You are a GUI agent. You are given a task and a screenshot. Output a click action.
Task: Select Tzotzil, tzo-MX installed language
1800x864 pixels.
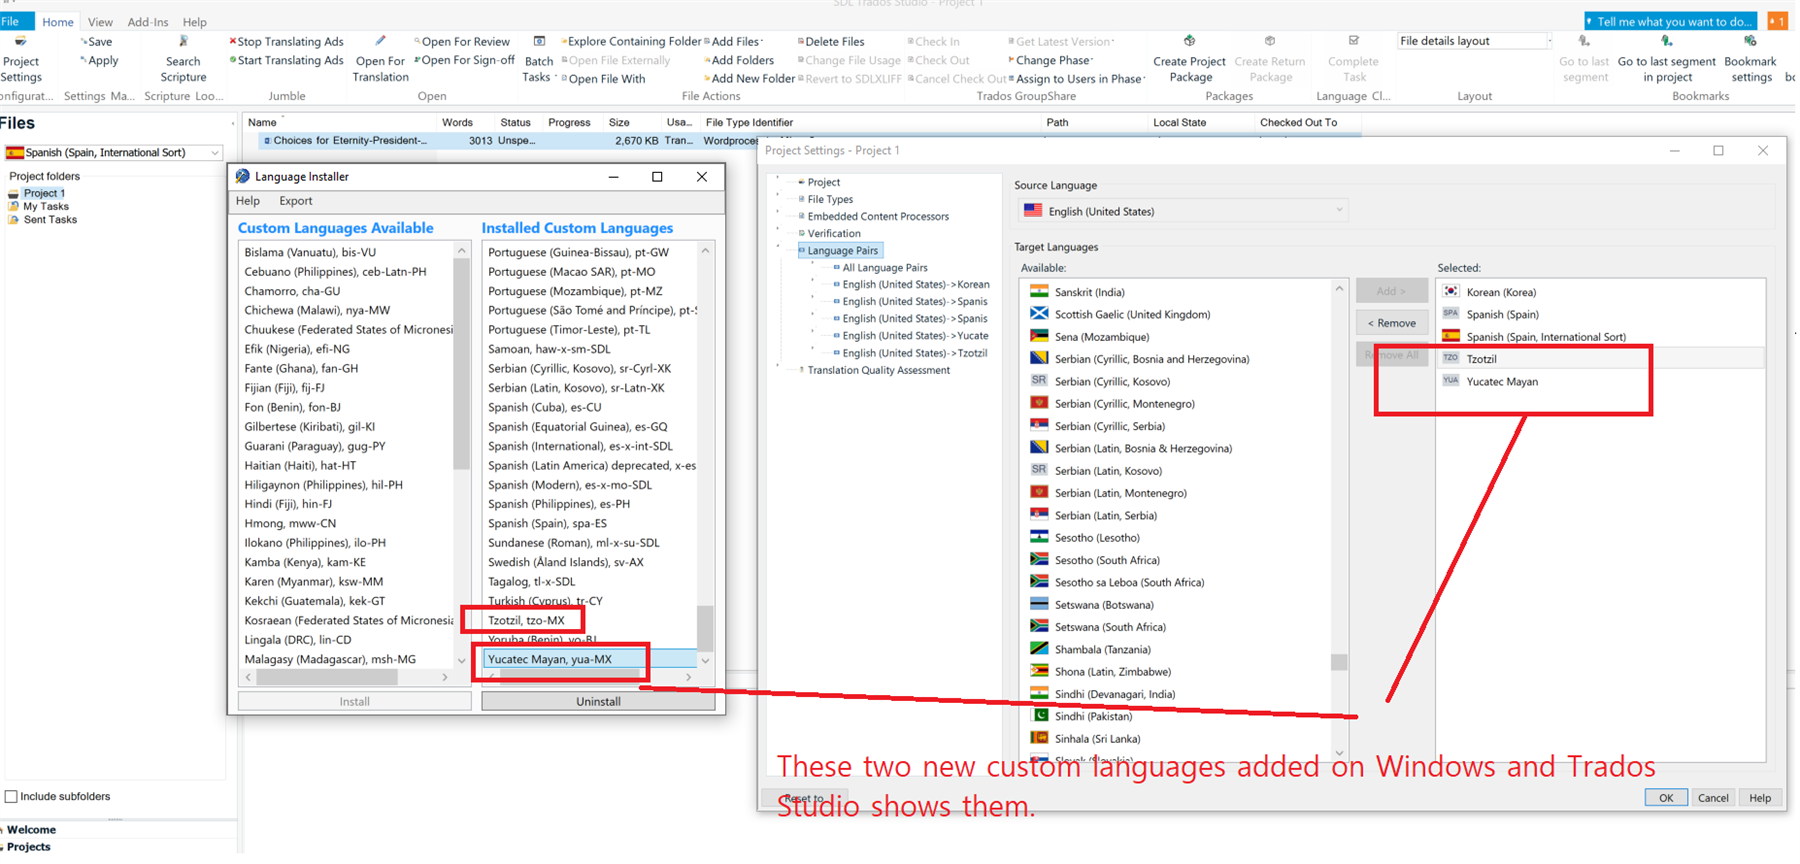tap(526, 621)
